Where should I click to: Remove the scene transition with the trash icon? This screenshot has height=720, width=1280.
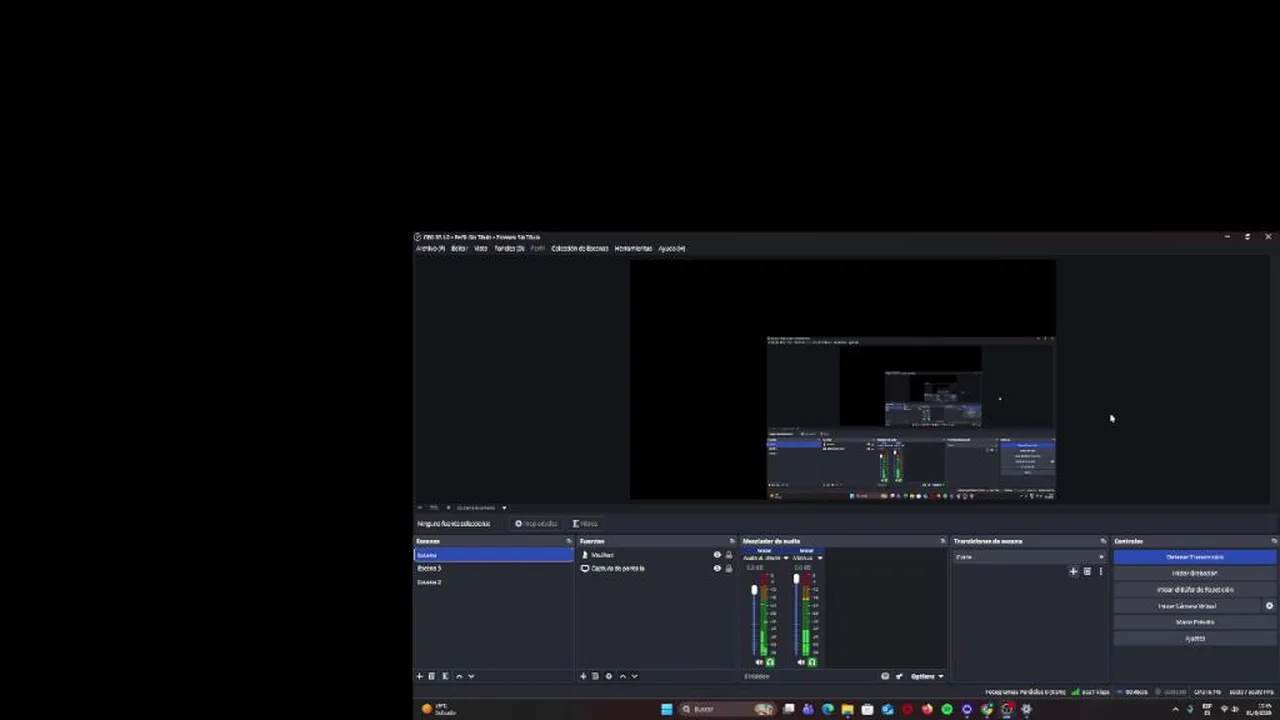point(1087,572)
